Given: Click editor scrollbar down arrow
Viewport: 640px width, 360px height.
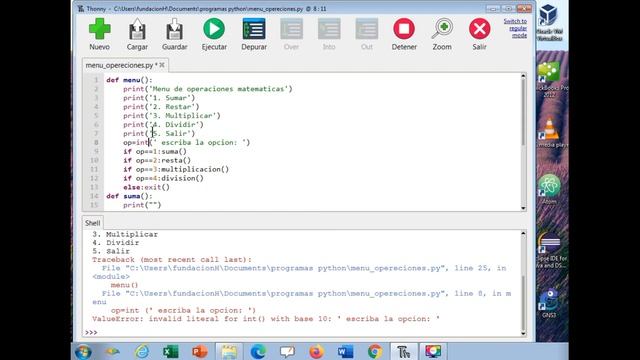Looking at the screenshot, I should coord(523,208).
